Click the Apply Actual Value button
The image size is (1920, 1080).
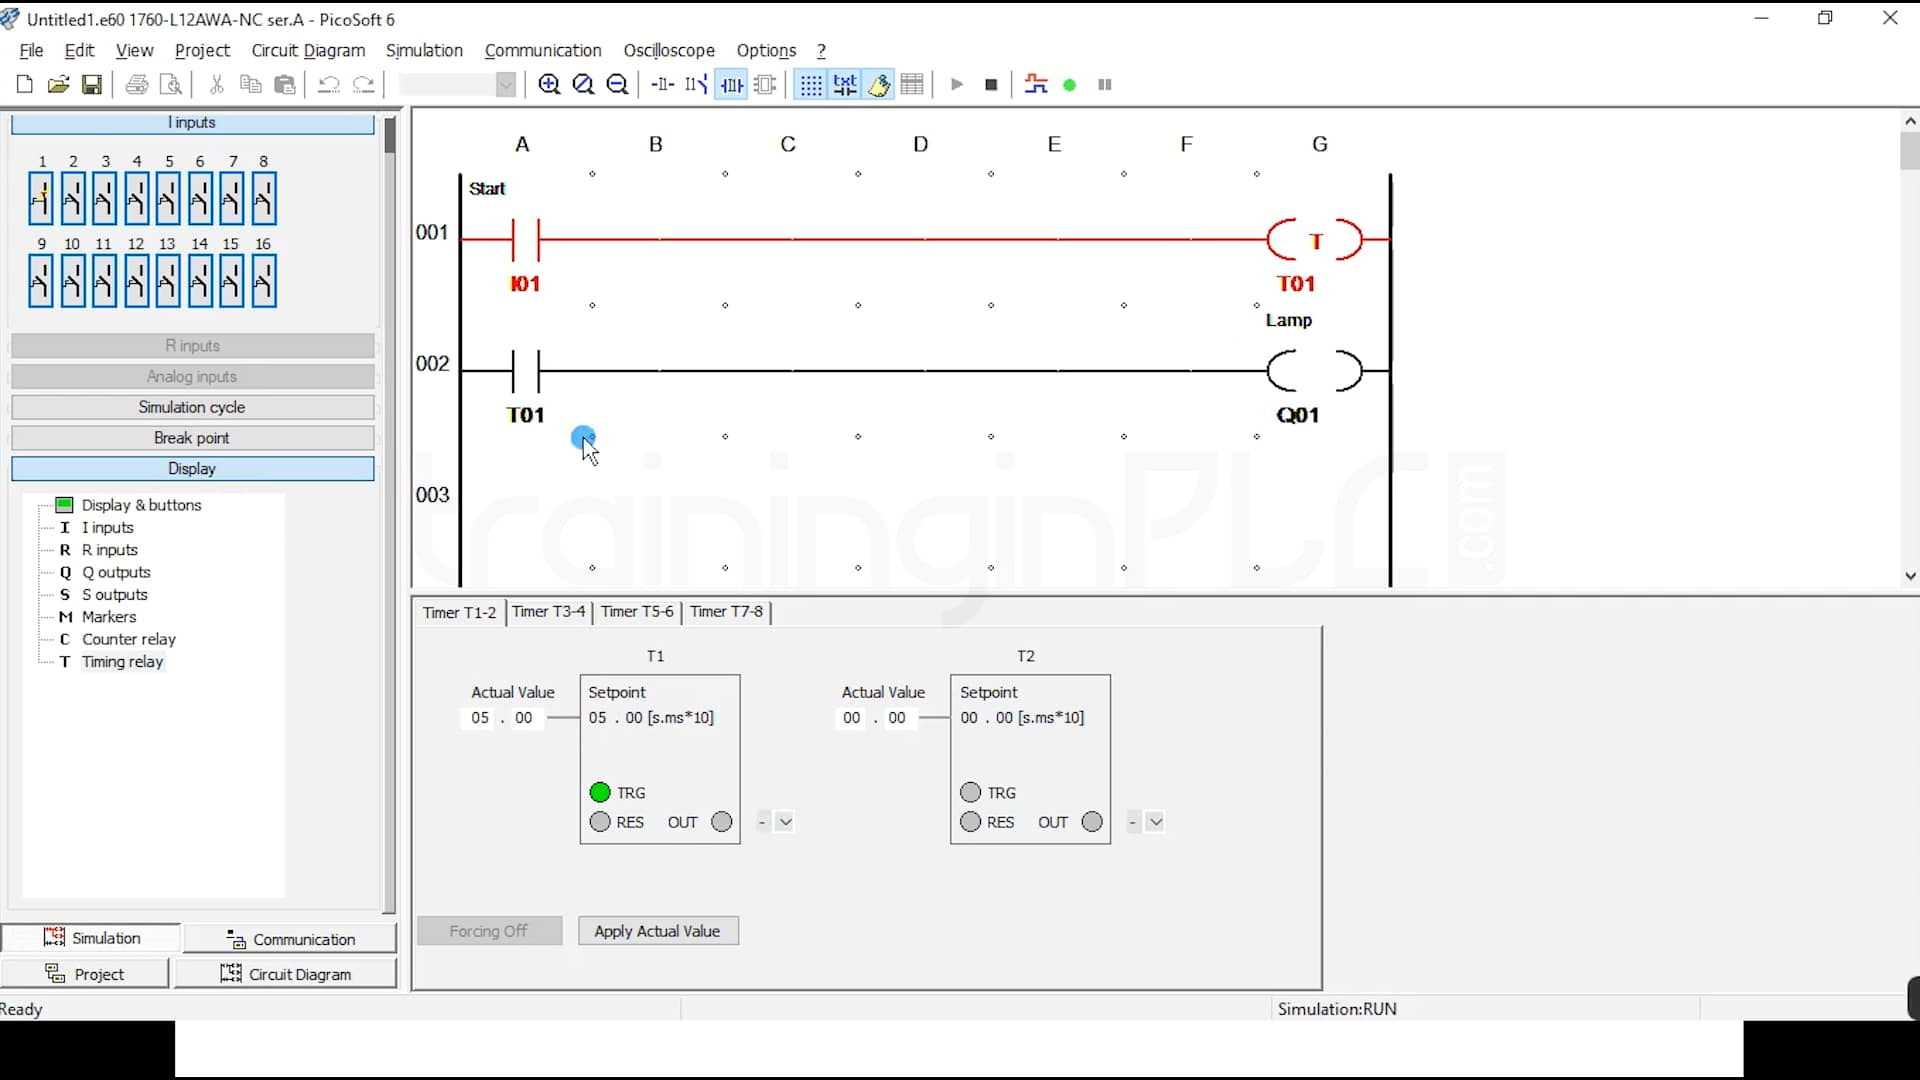tap(658, 930)
